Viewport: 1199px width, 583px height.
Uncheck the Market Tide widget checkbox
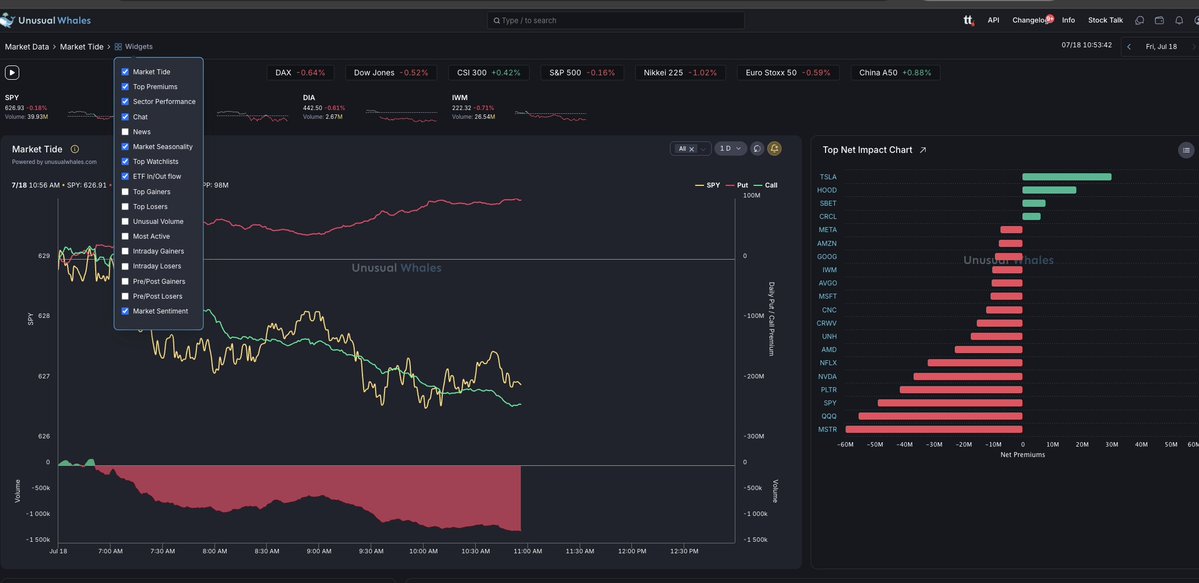click(125, 72)
